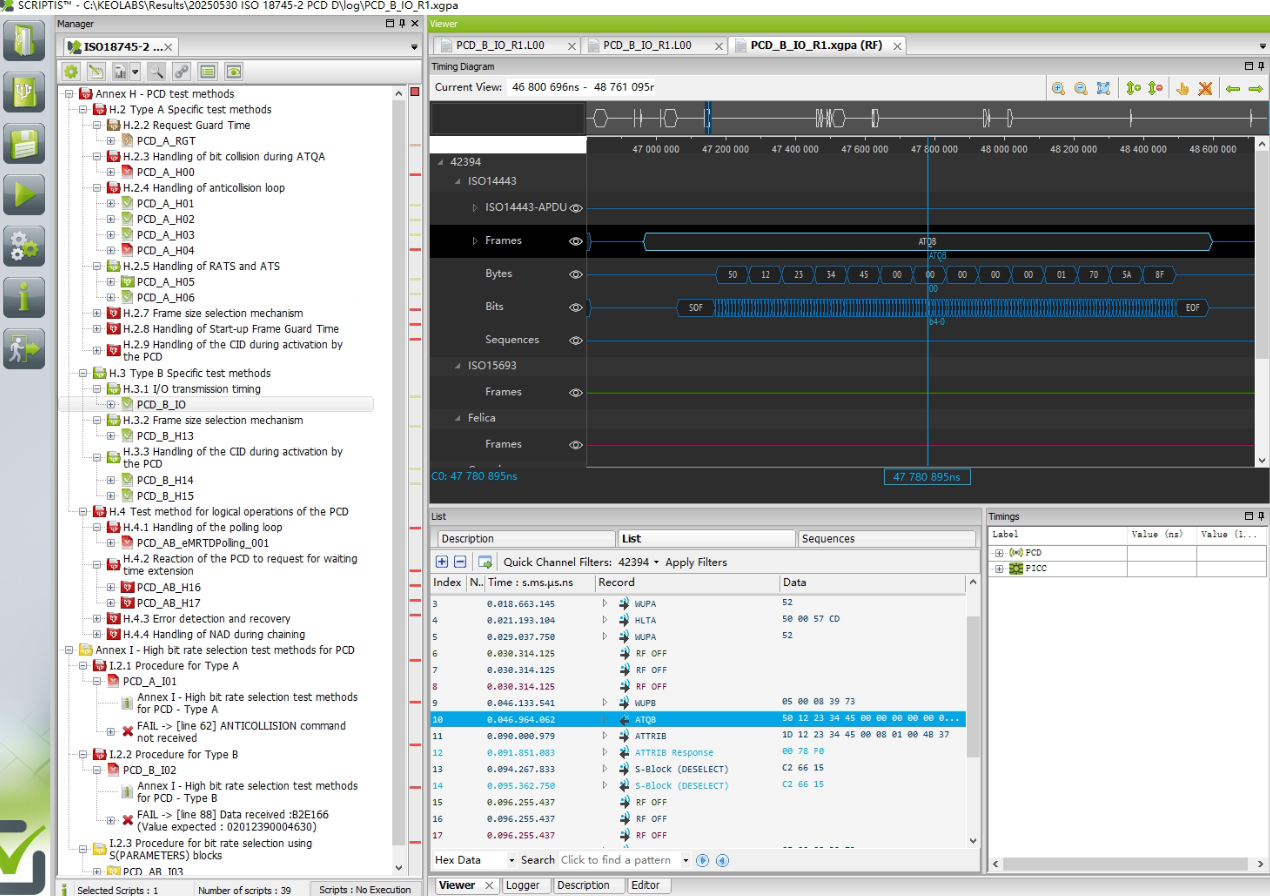The image size is (1270, 896).
Task: Click the fit-to-window zoom icon
Action: click(1103, 88)
